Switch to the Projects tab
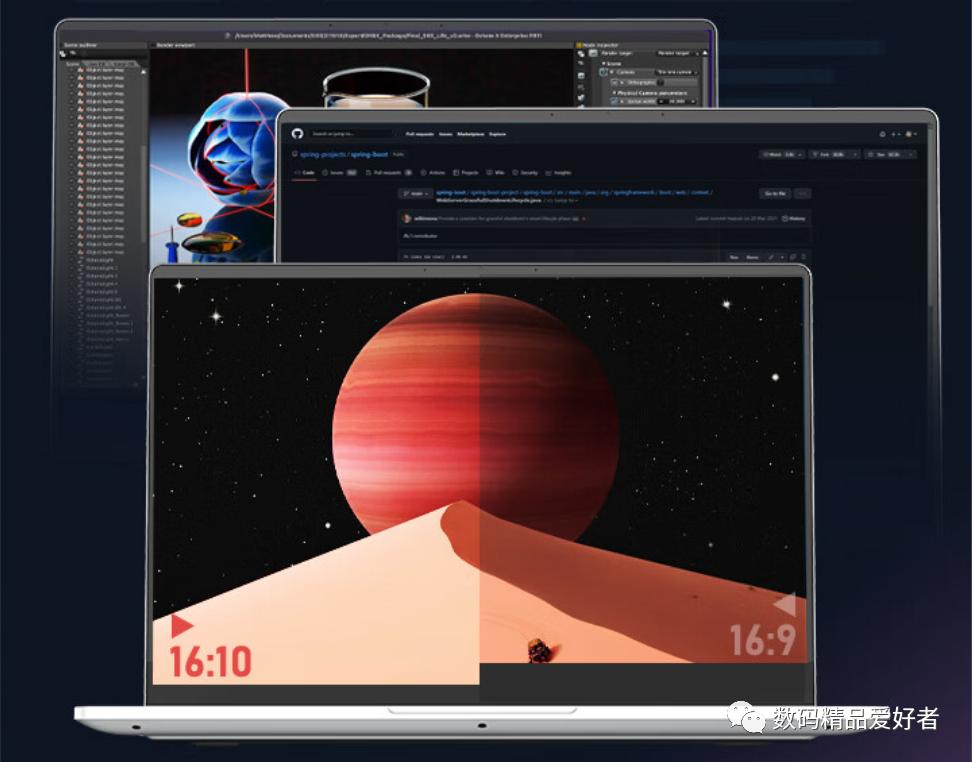 [466, 173]
